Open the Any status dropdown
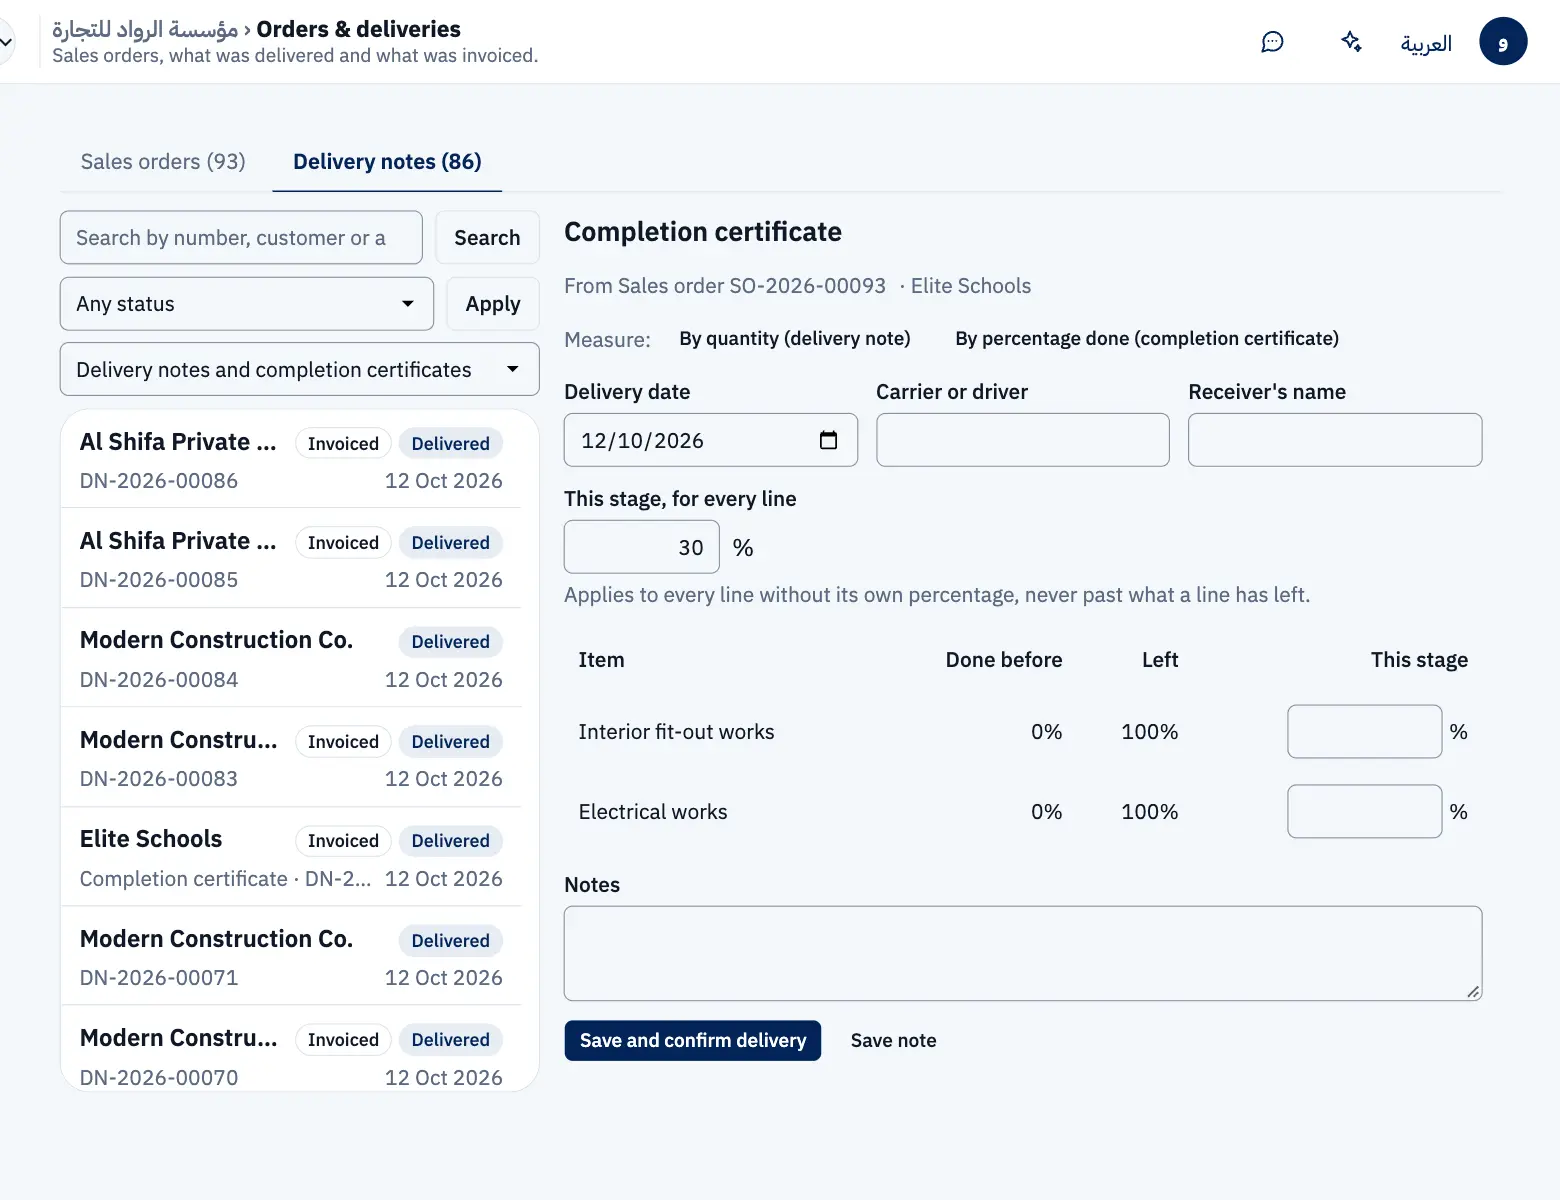The width and height of the screenshot is (1560, 1200). click(247, 304)
